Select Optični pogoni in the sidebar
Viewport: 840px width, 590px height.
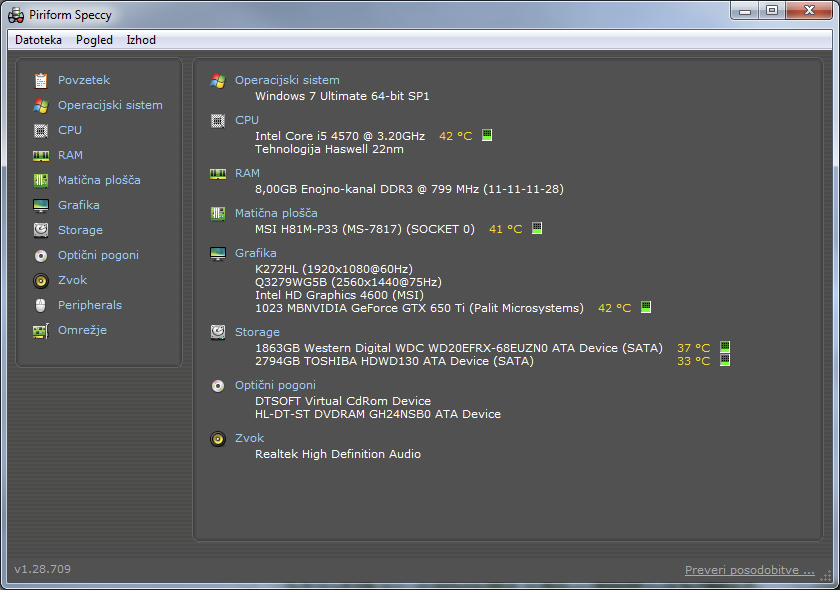click(x=98, y=255)
